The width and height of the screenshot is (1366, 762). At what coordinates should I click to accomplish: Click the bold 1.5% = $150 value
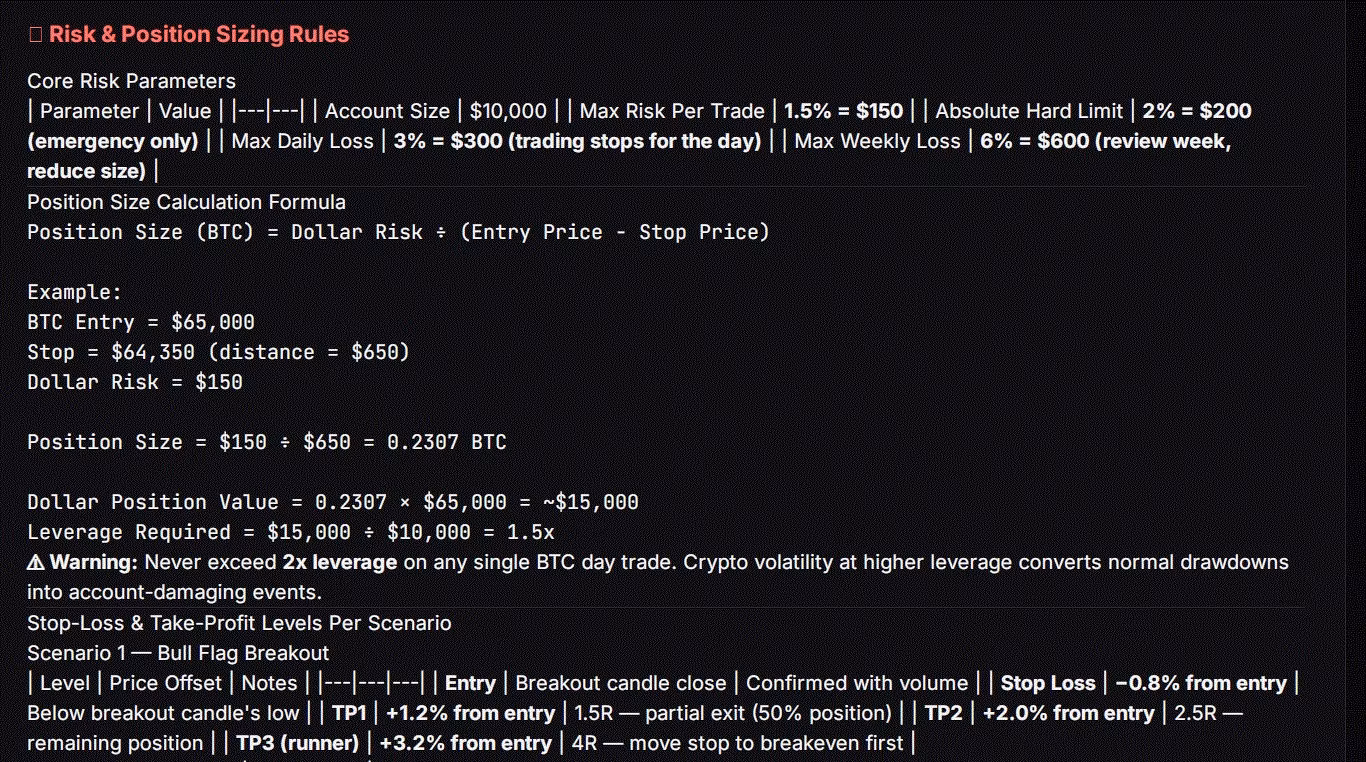click(843, 111)
